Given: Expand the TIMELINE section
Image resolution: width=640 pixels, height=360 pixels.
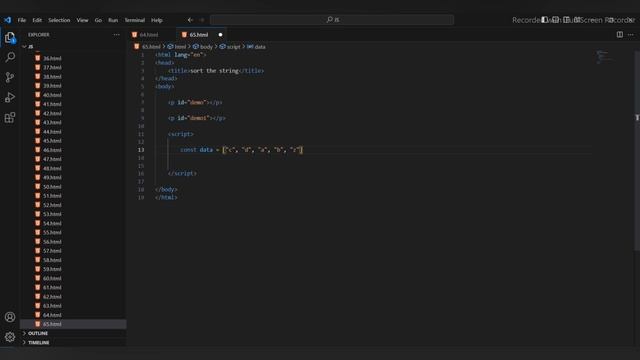Looking at the screenshot, I should pyautogui.click(x=38, y=342).
